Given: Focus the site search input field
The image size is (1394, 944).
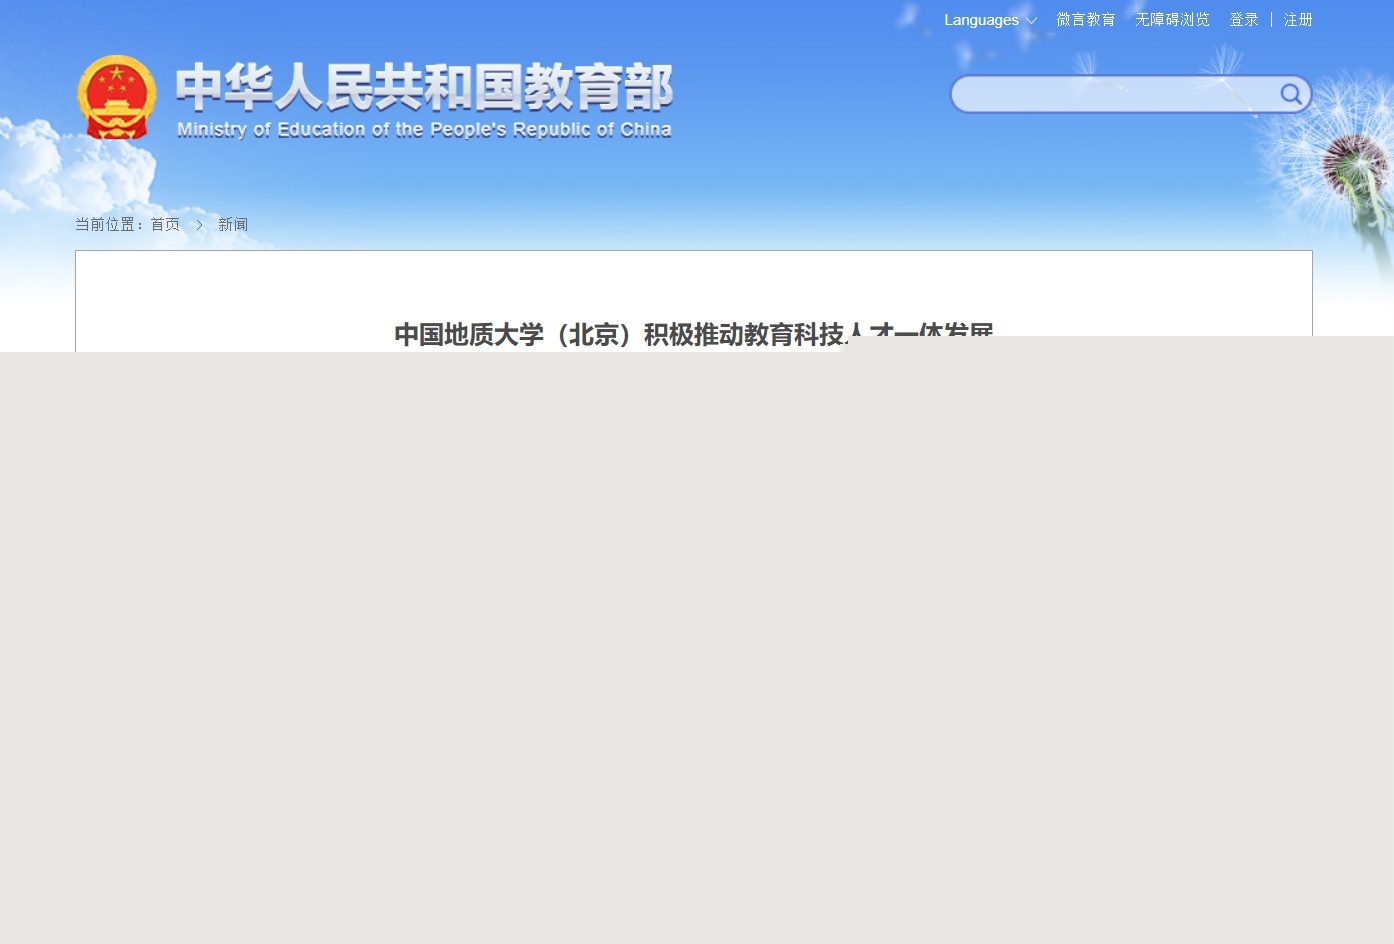Looking at the screenshot, I should pos(1115,94).
